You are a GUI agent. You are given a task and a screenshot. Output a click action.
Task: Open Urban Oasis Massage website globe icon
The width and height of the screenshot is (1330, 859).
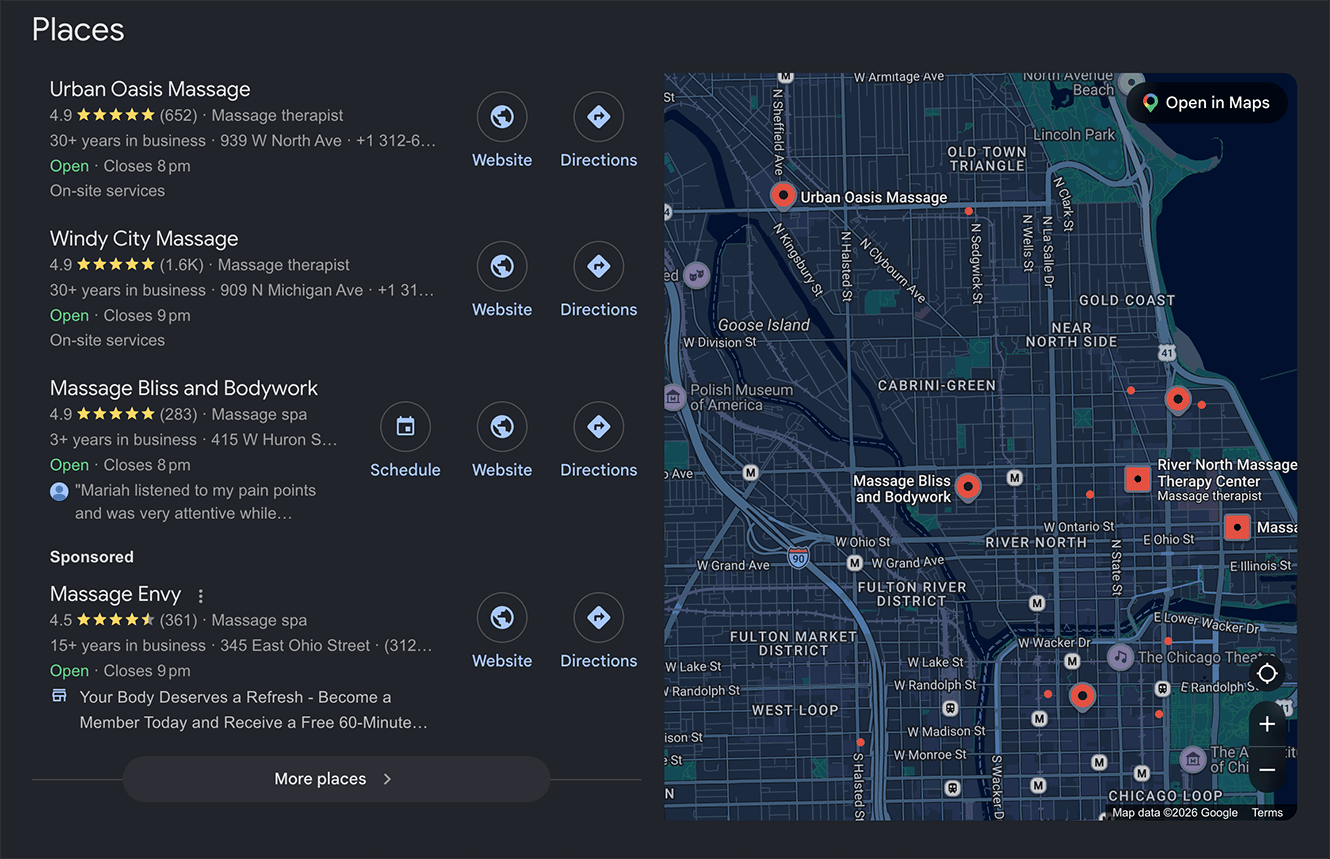pyautogui.click(x=502, y=117)
